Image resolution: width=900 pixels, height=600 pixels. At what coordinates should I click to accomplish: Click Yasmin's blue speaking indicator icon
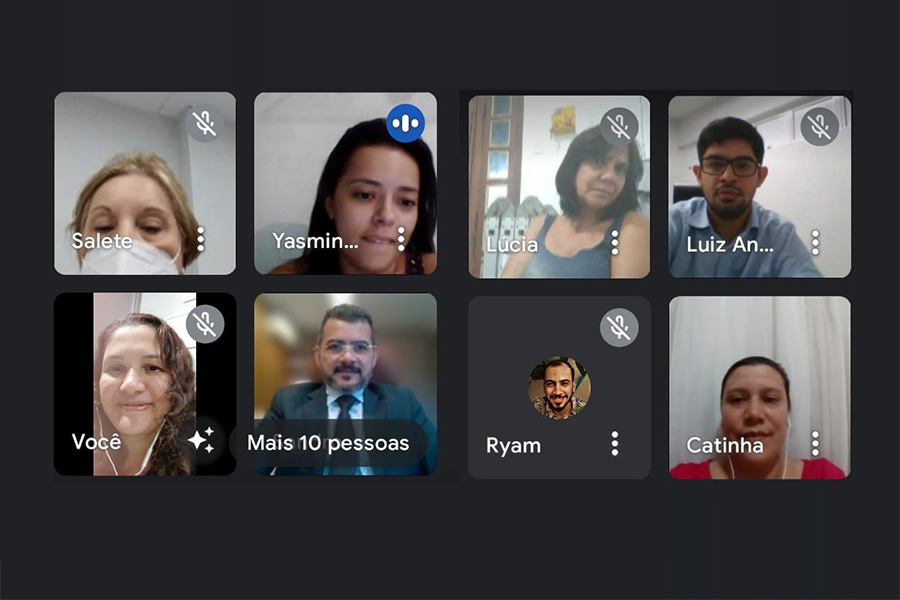(406, 123)
